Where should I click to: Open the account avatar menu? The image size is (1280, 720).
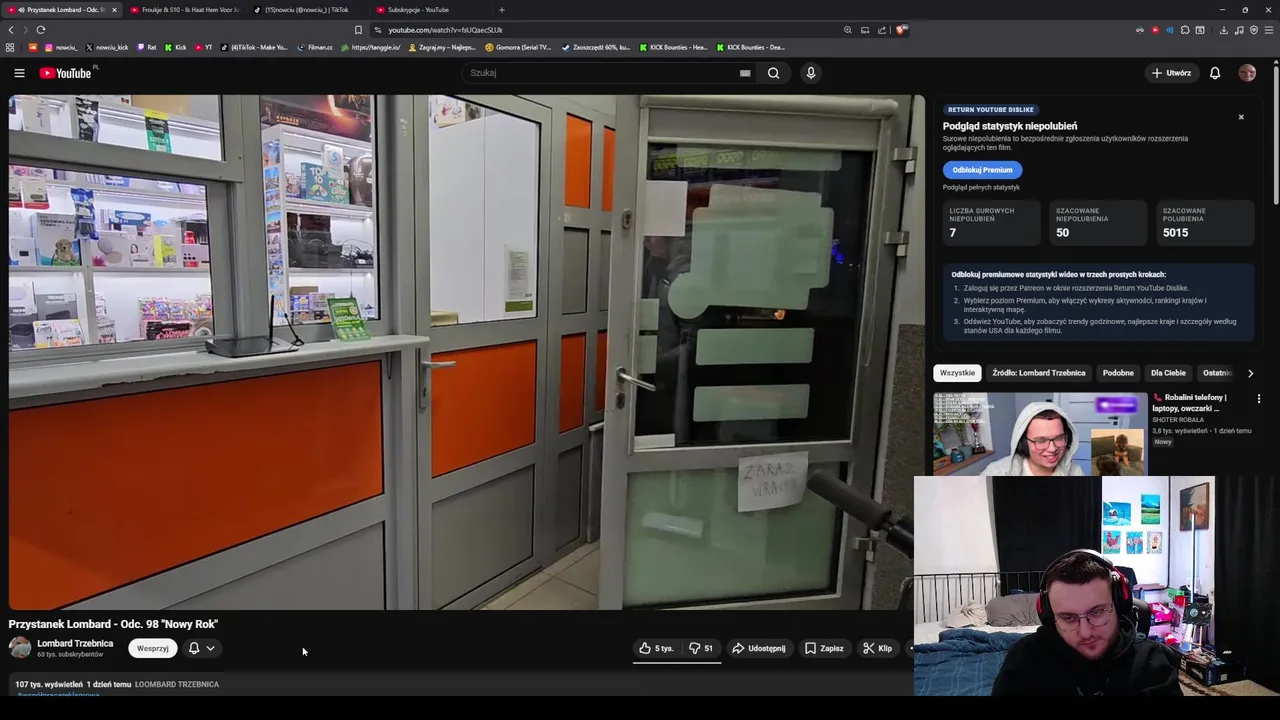tap(1247, 73)
